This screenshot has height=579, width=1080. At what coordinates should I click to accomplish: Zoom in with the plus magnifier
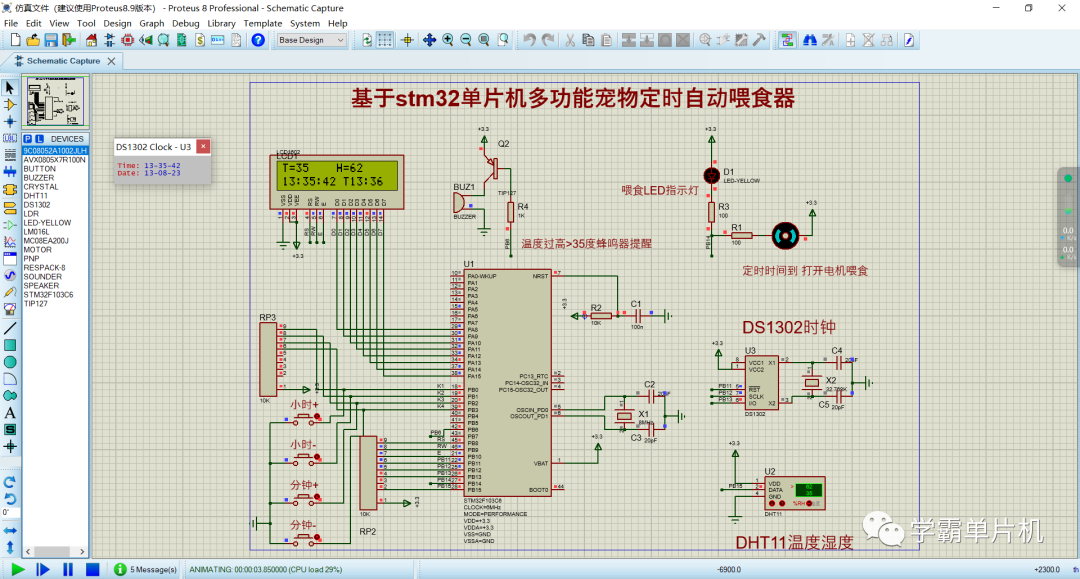pos(448,40)
